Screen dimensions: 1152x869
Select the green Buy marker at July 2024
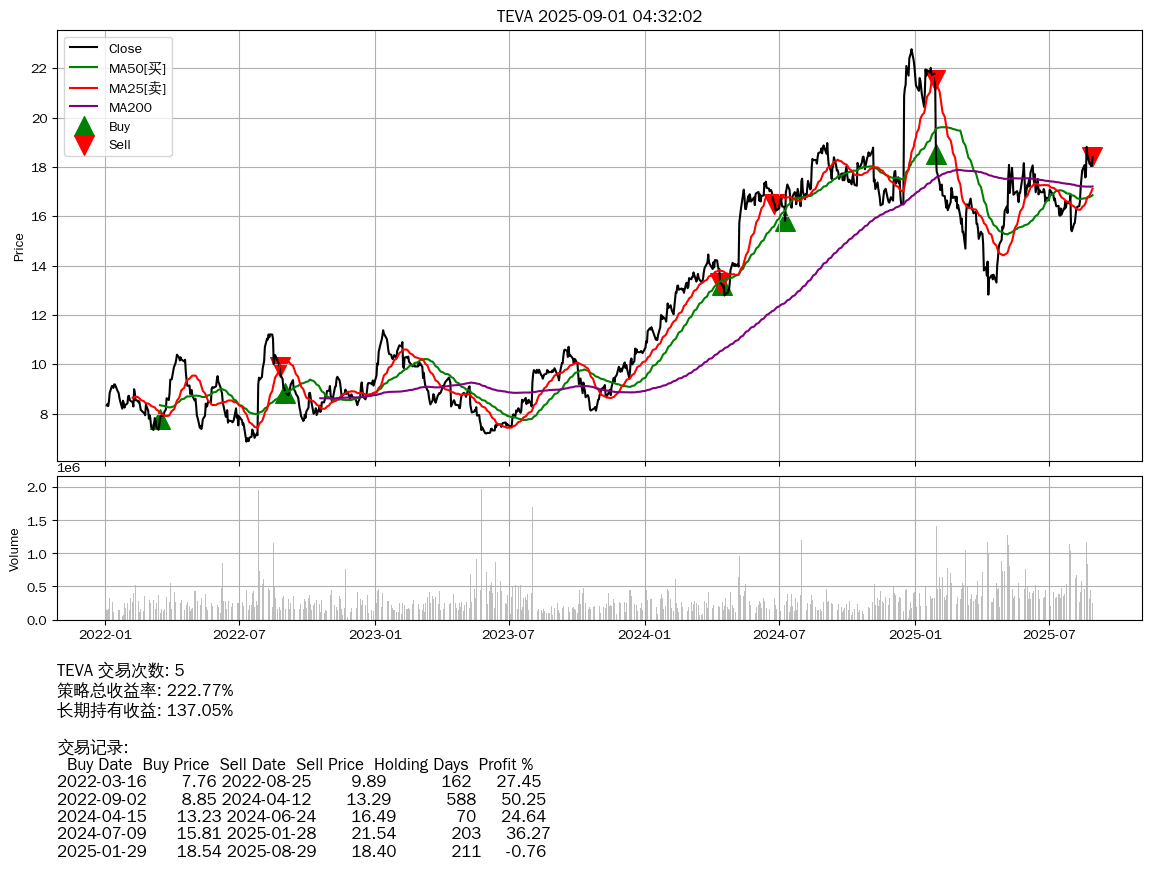pos(786,222)
